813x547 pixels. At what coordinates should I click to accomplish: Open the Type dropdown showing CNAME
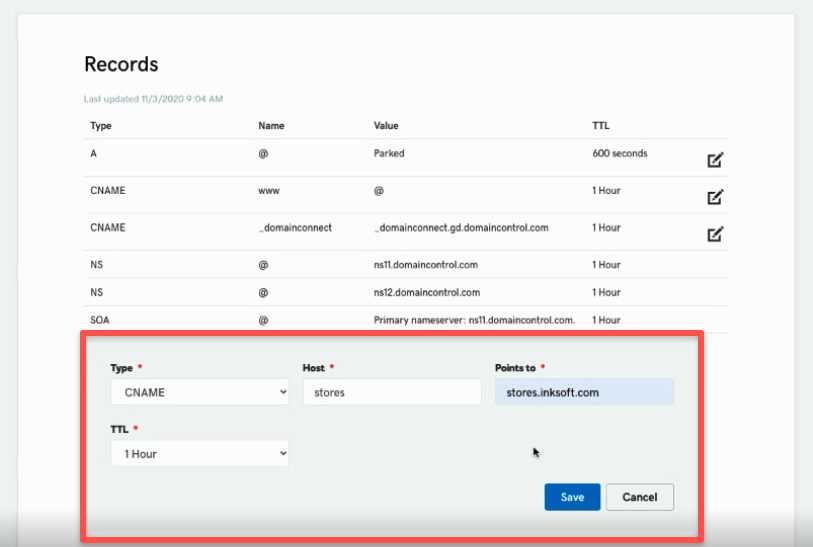click(x=199, y=392)
